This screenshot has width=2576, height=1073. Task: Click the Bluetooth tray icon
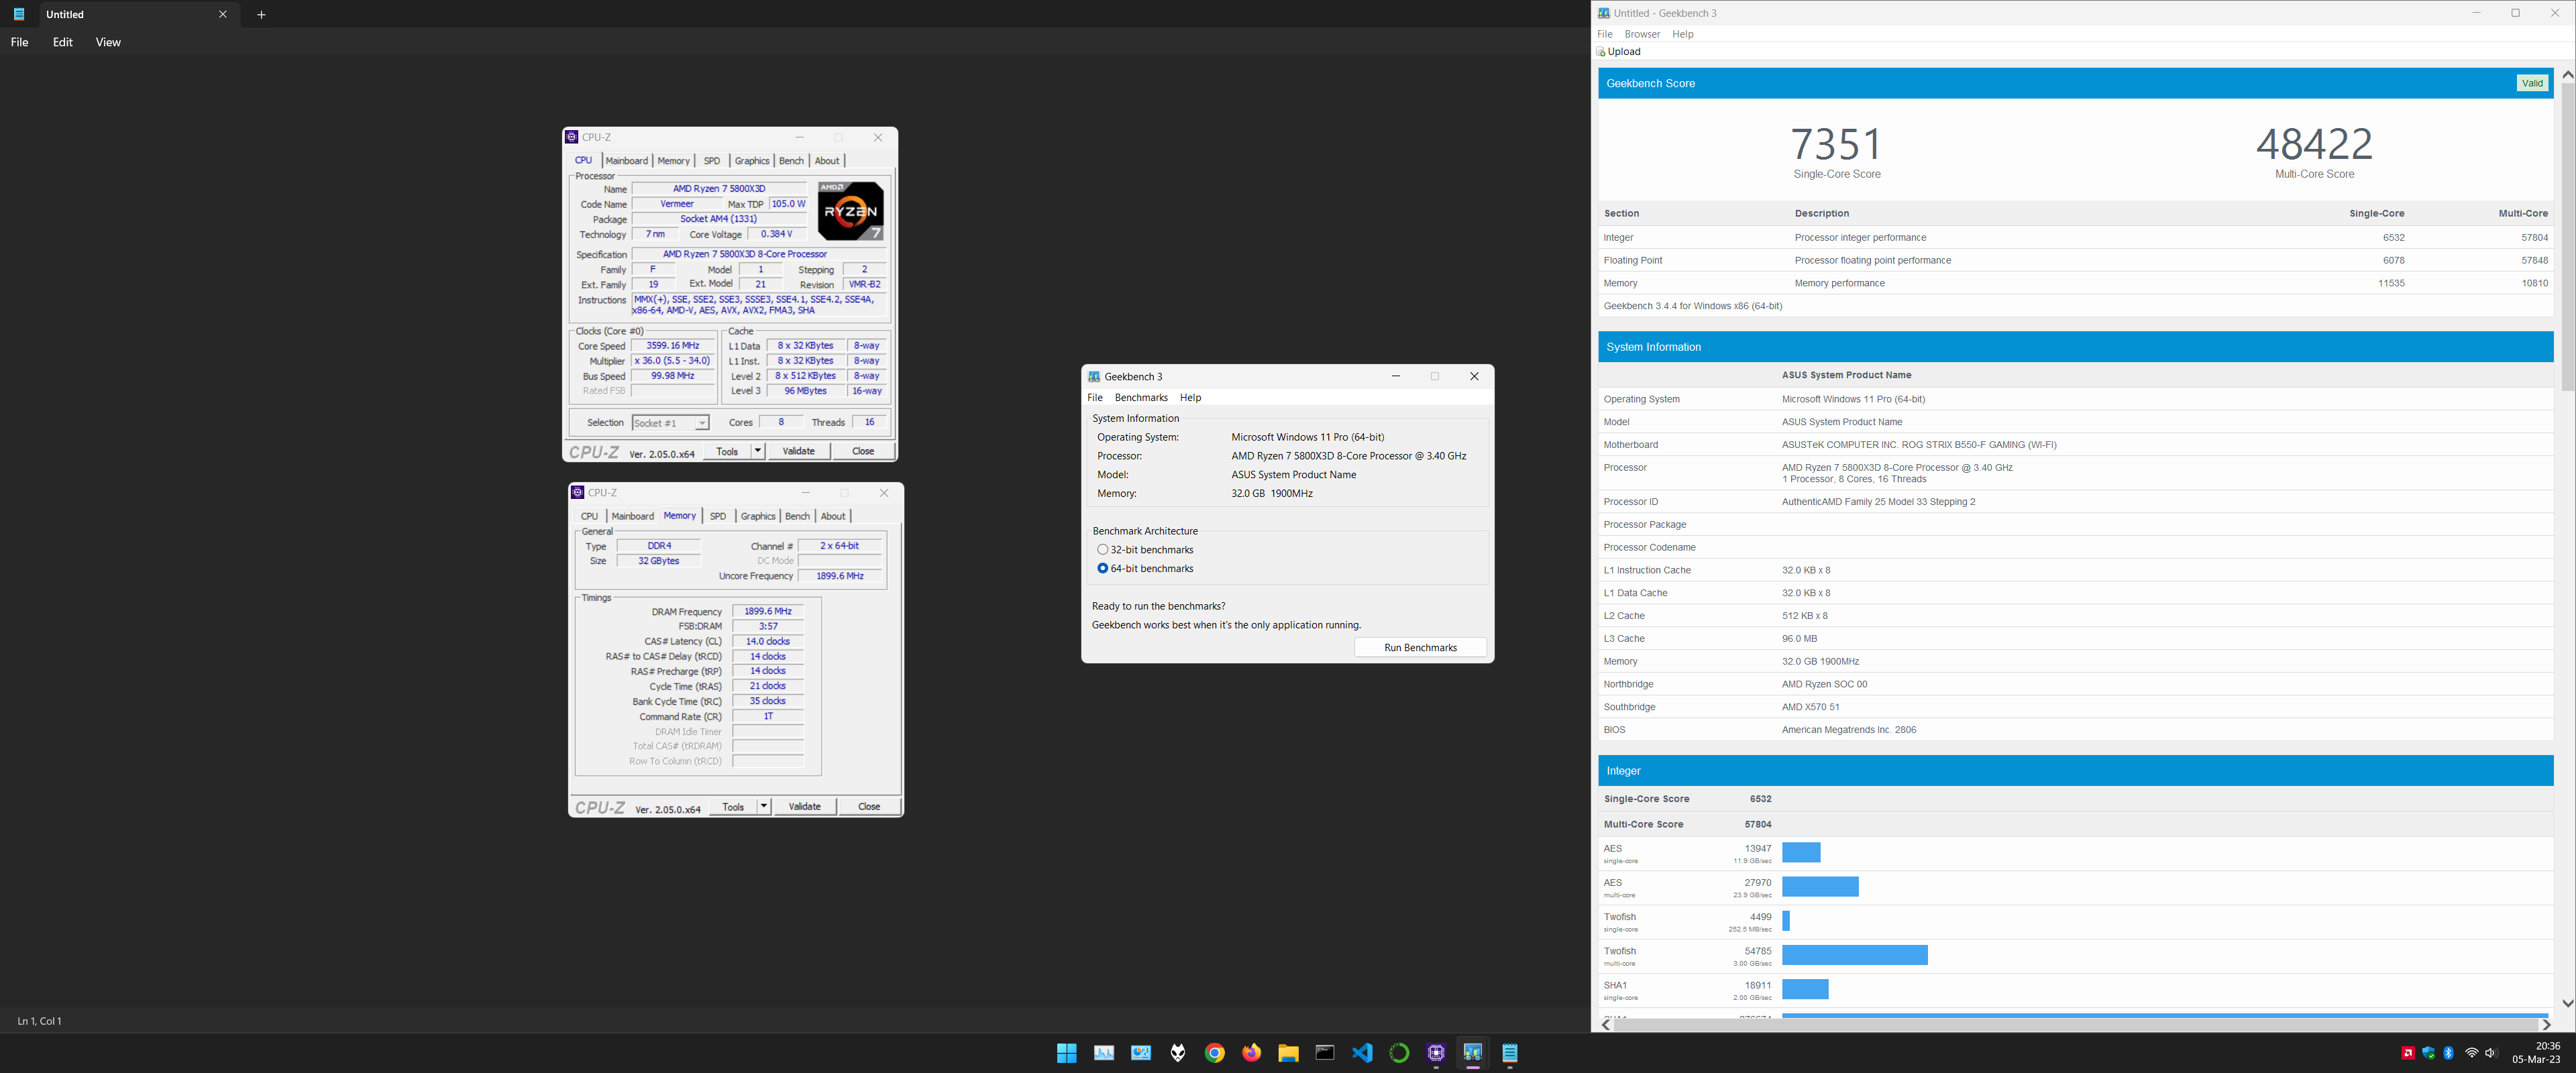pyautogui.click(x=2449, y=1053)
